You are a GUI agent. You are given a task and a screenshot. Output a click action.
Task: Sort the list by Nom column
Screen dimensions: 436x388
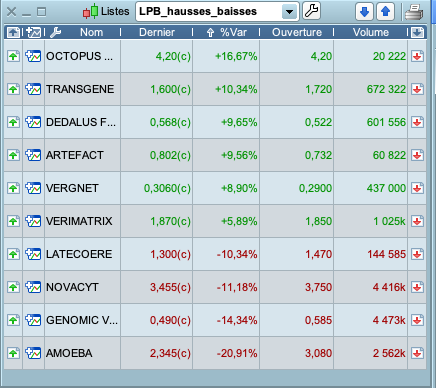pos(91,32)
